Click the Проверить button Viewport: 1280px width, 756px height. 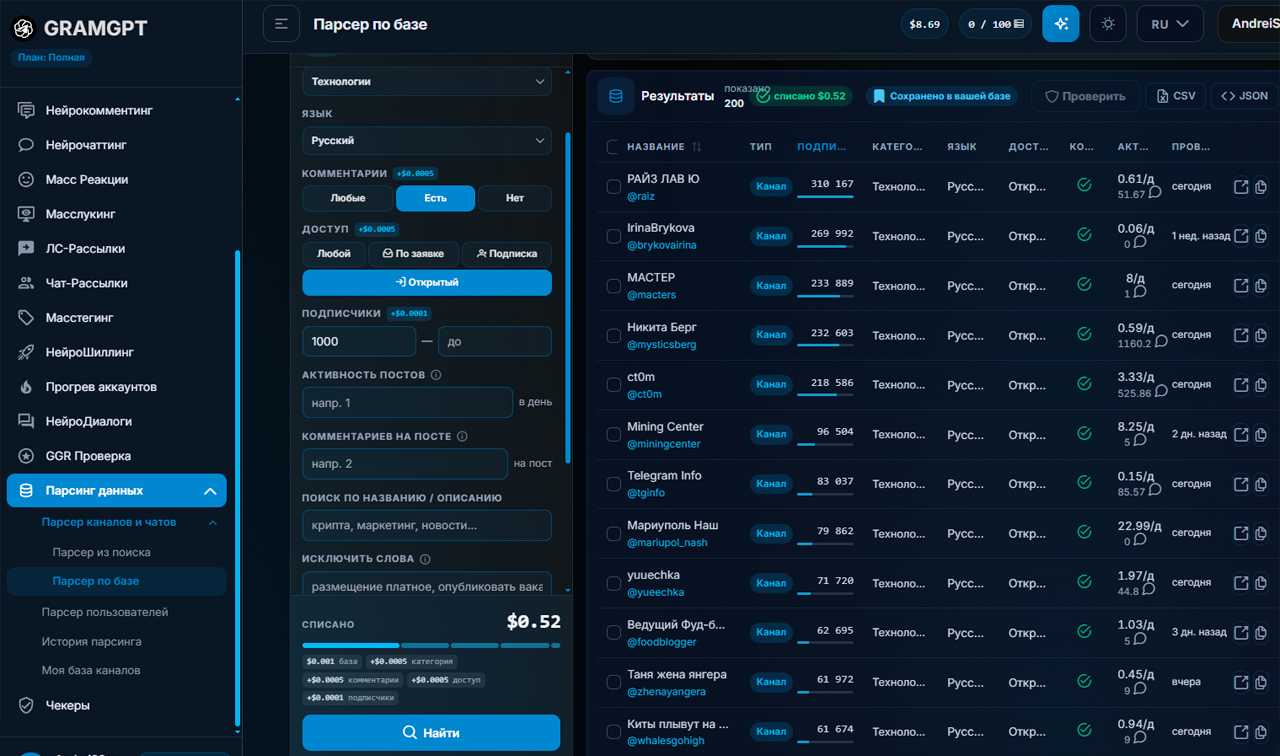pyautogui.click(x=1085, y=96)
